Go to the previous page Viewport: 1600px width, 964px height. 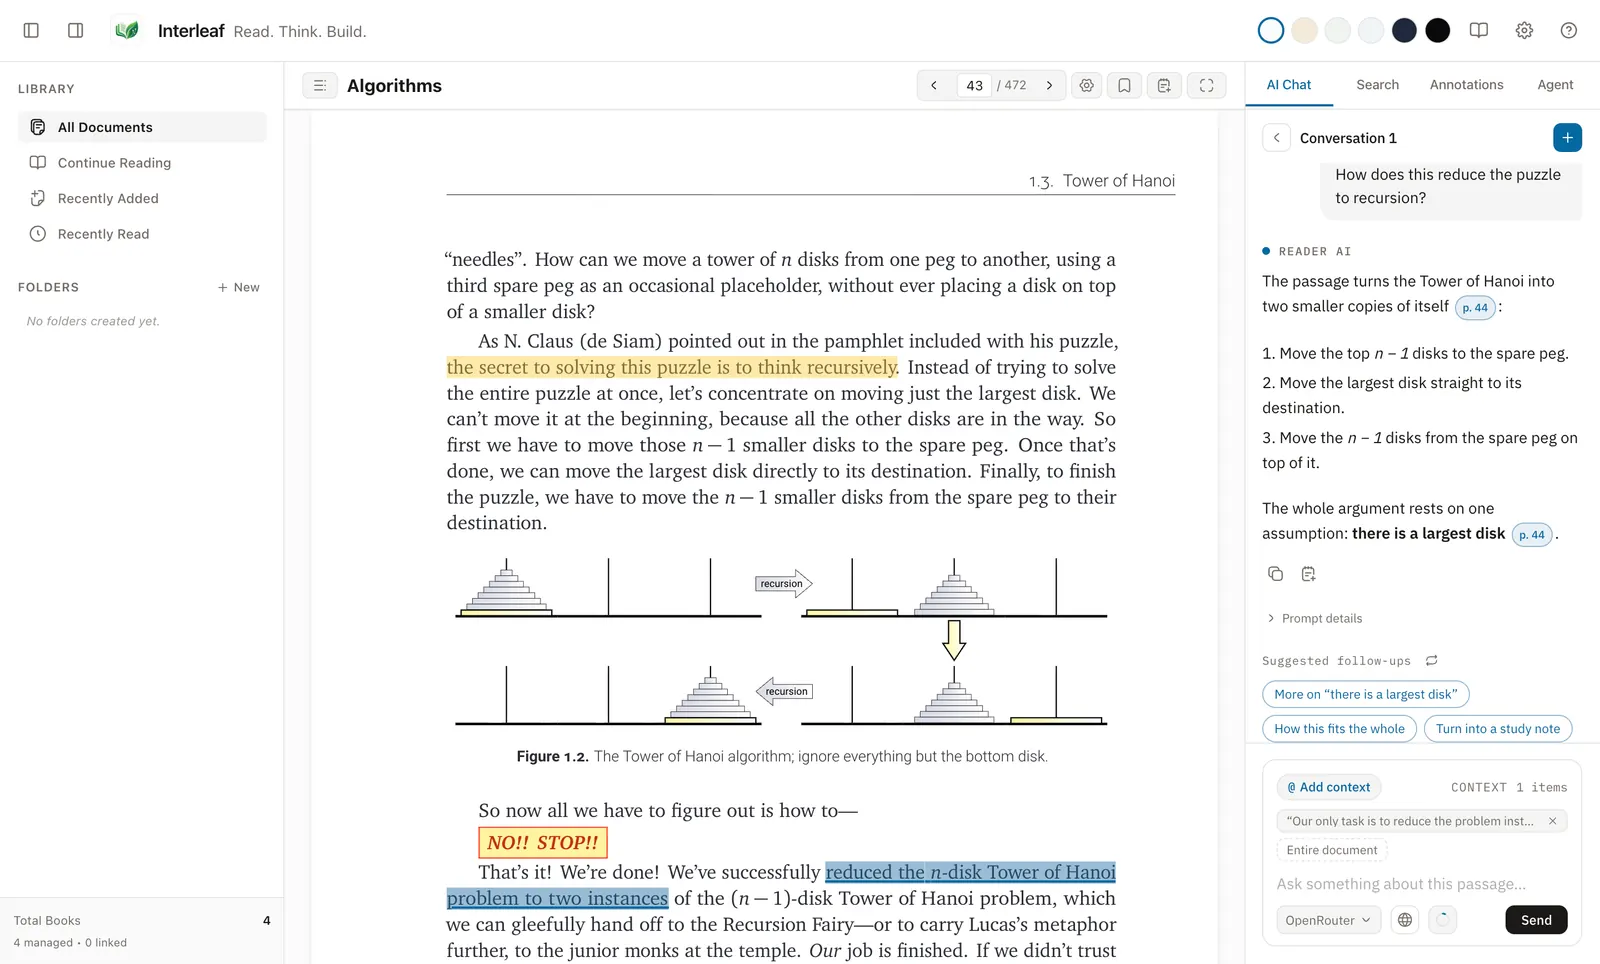tap(934, 86)
